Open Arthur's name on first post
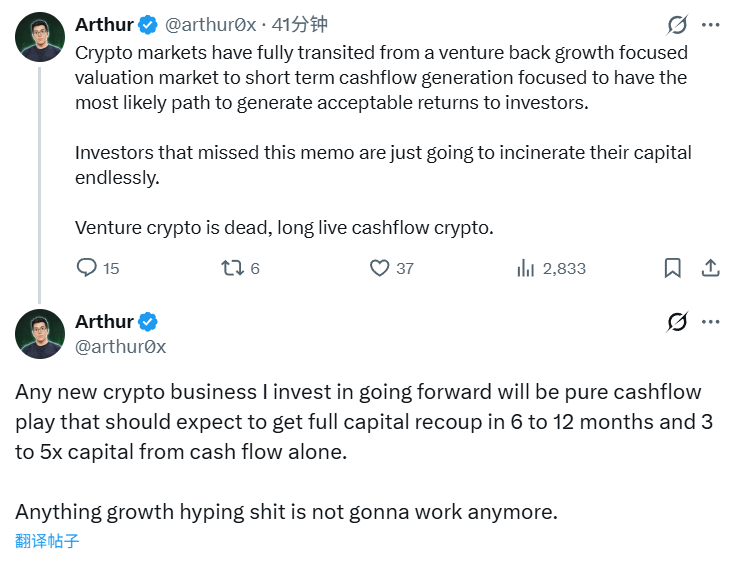Image resolution: width=734 pixels, height=569 pixels. click(104, 24)
